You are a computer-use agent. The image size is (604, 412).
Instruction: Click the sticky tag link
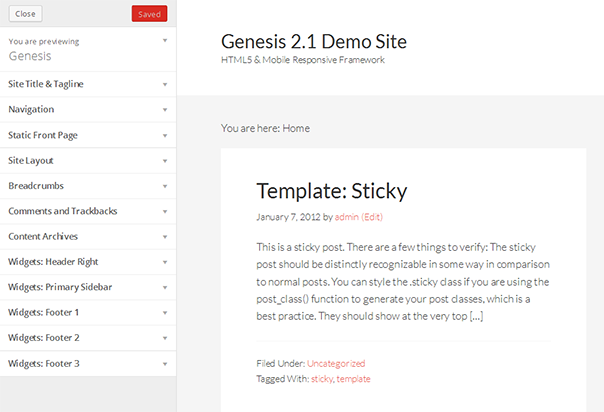[x=322, y=379]
